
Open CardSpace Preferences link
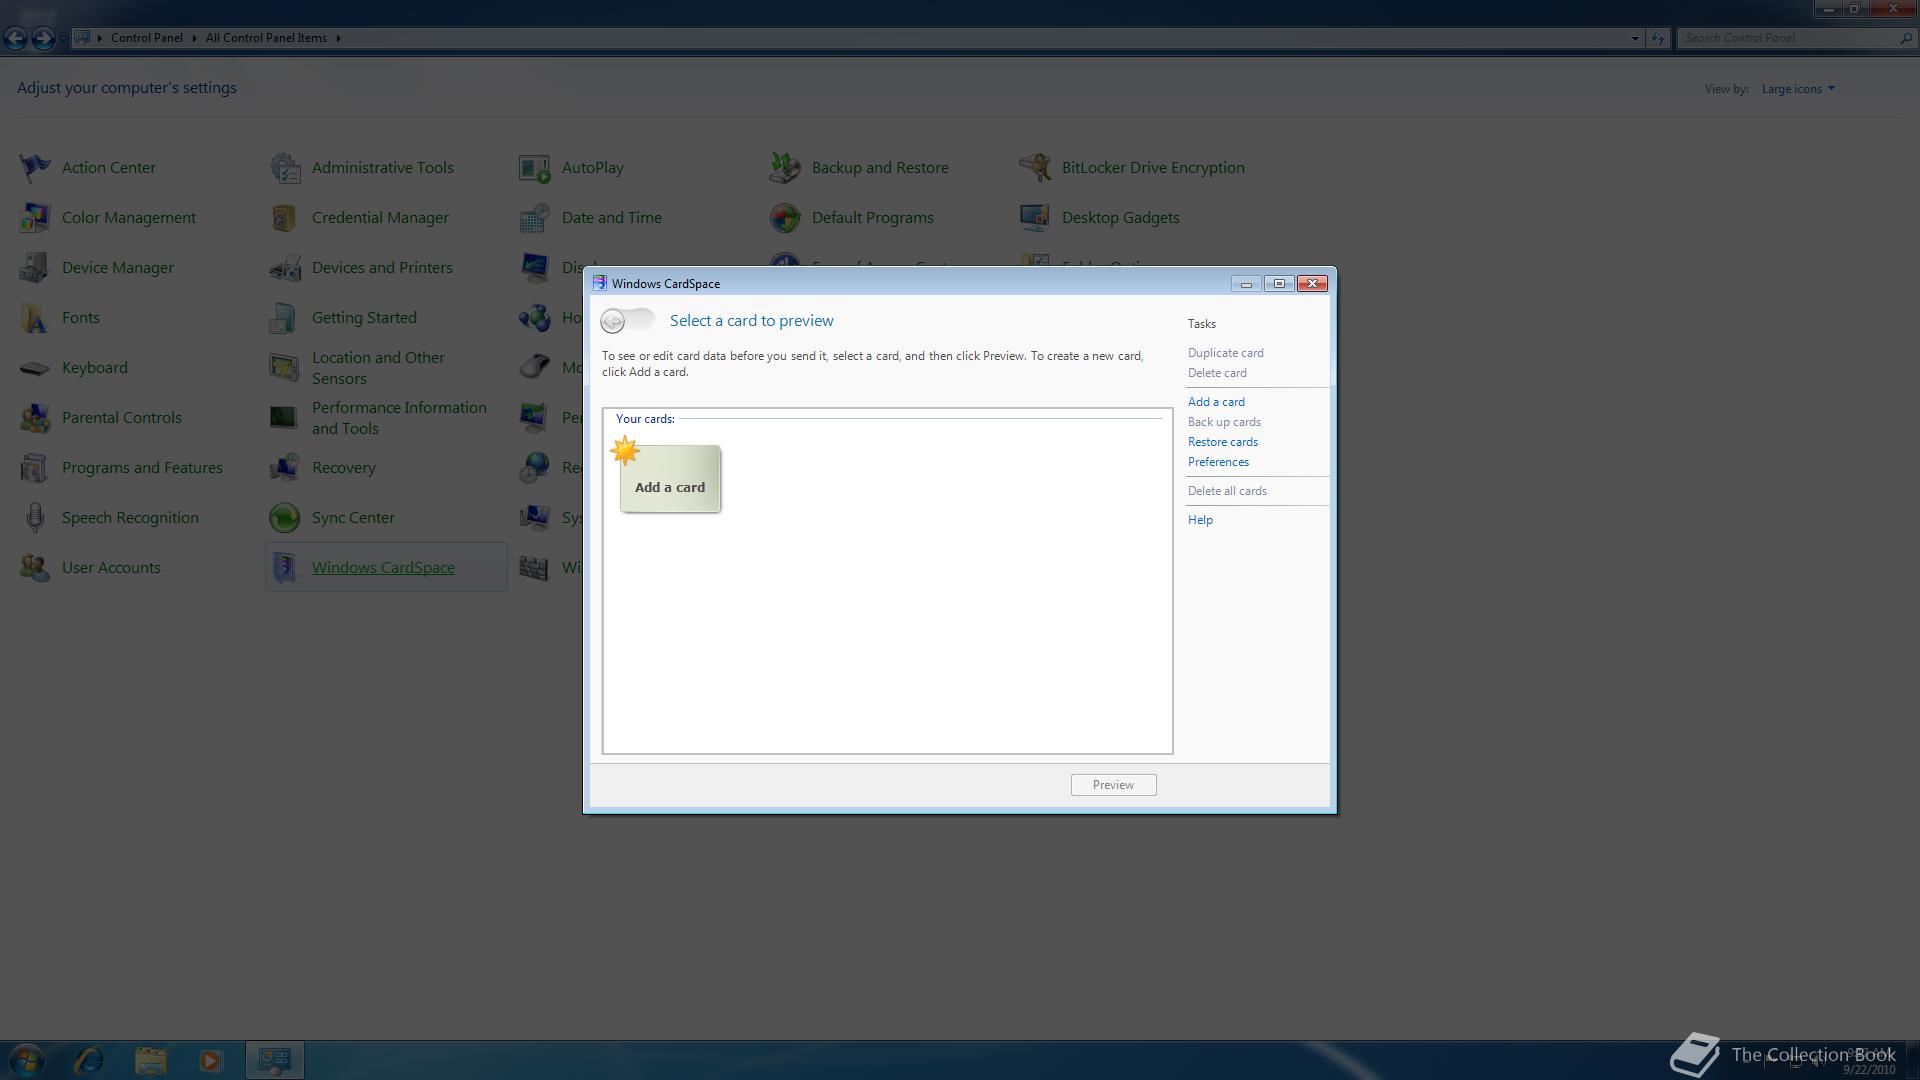pyautogui.click(x=1218, y=462)
